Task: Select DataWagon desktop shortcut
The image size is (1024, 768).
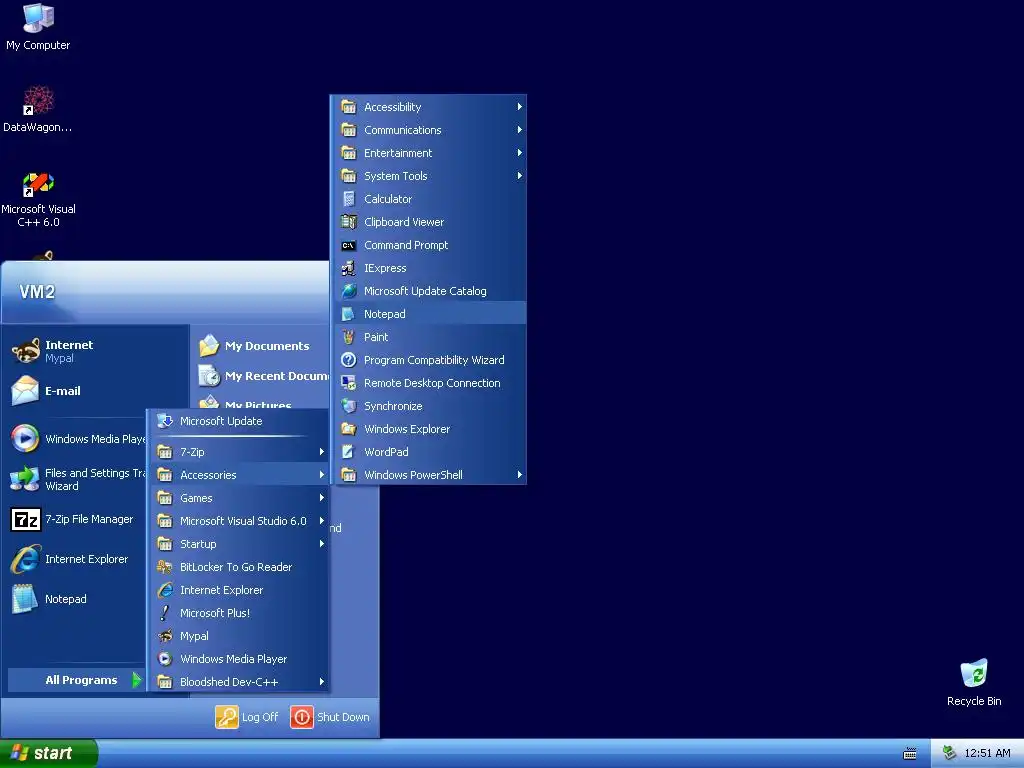Action: [x=38, y=109]
